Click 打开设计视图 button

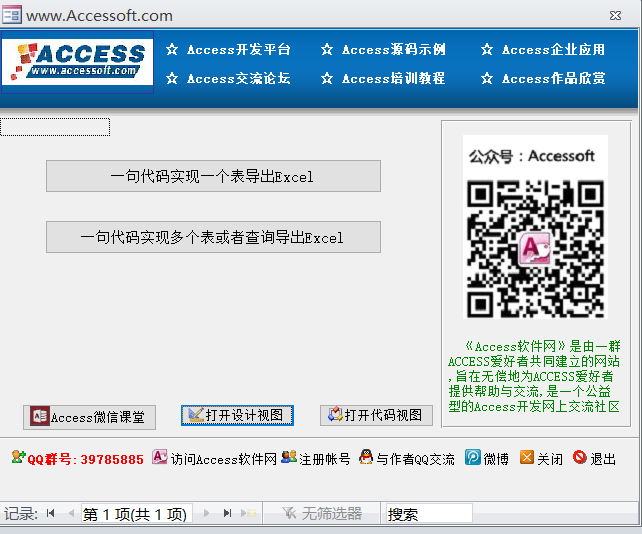coord(237,415)
